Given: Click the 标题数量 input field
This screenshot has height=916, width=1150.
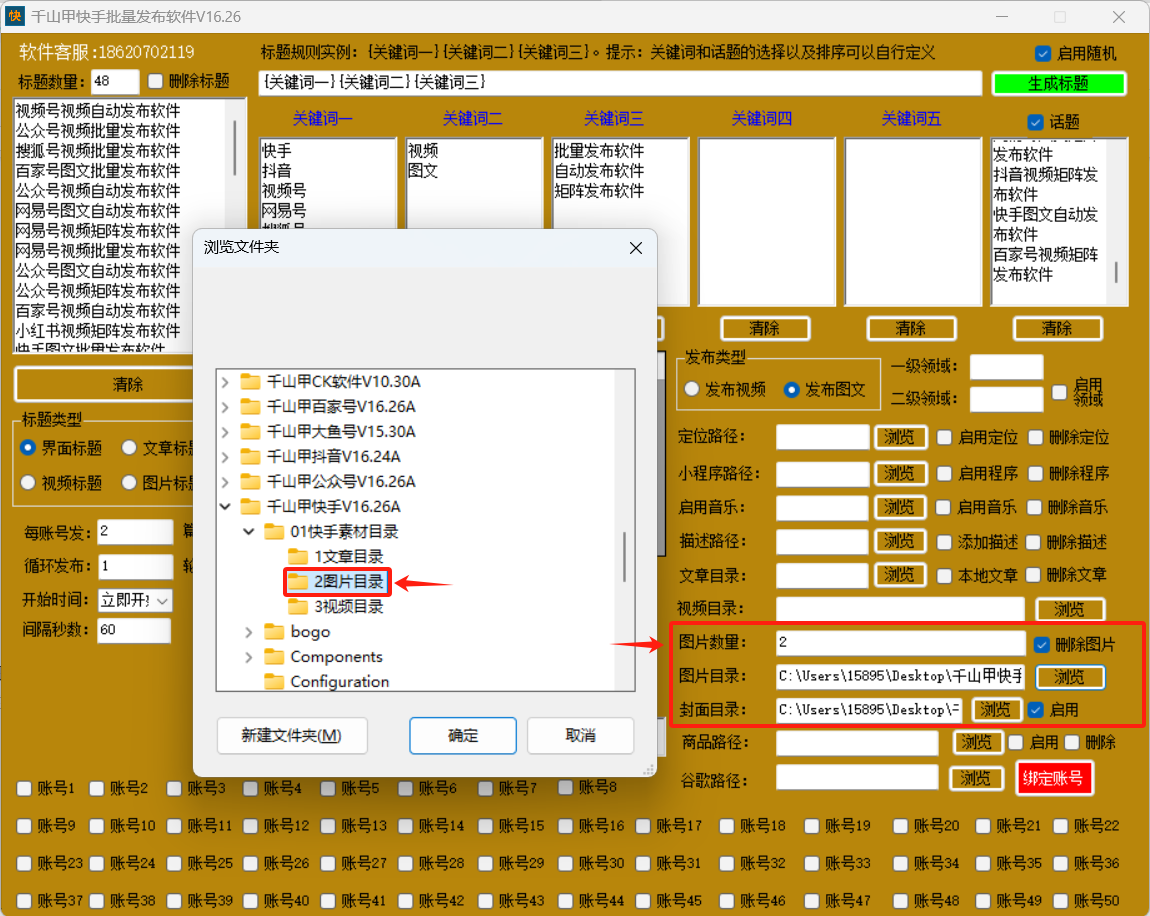Looking at the screenshot, I should (x=114, y=81).
